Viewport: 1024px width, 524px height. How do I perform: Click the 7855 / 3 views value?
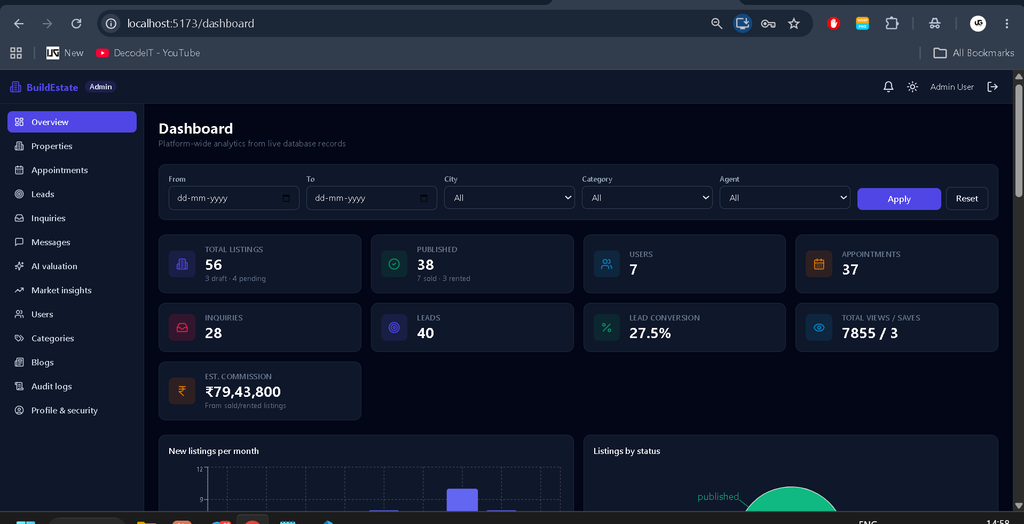coord(870,333)
